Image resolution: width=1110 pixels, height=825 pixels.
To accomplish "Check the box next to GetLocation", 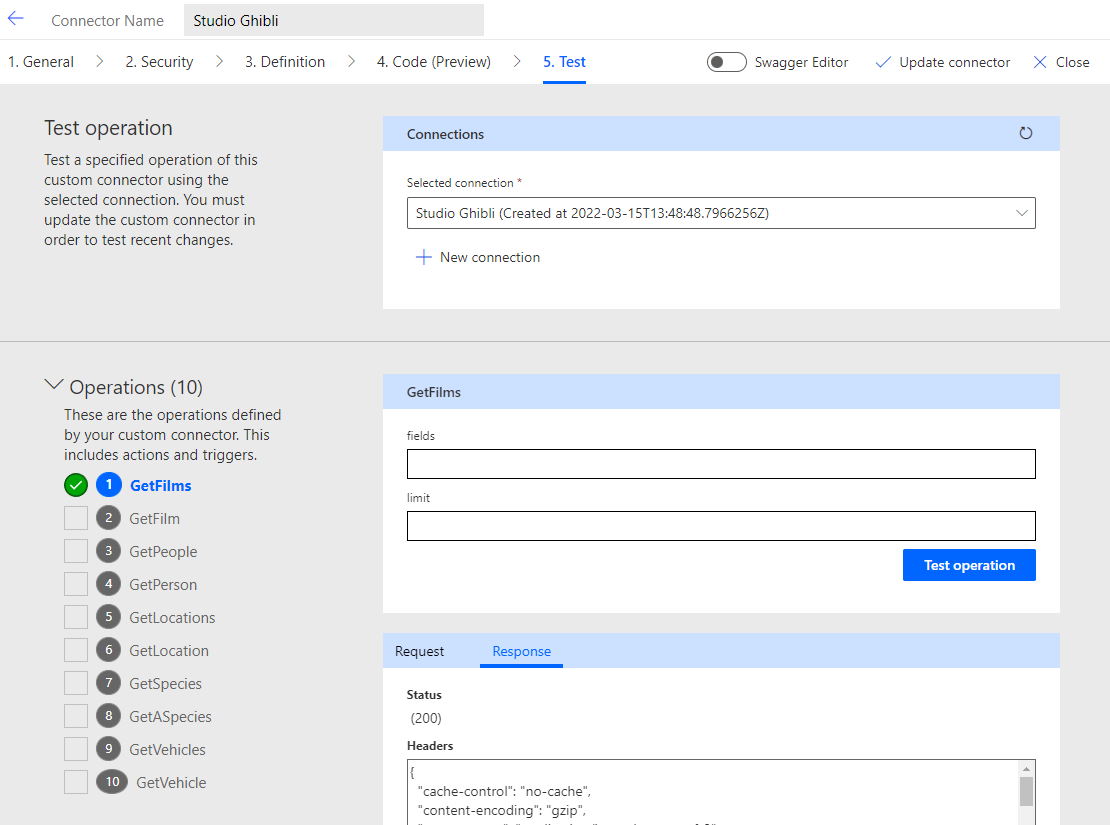I will [76, 650].
